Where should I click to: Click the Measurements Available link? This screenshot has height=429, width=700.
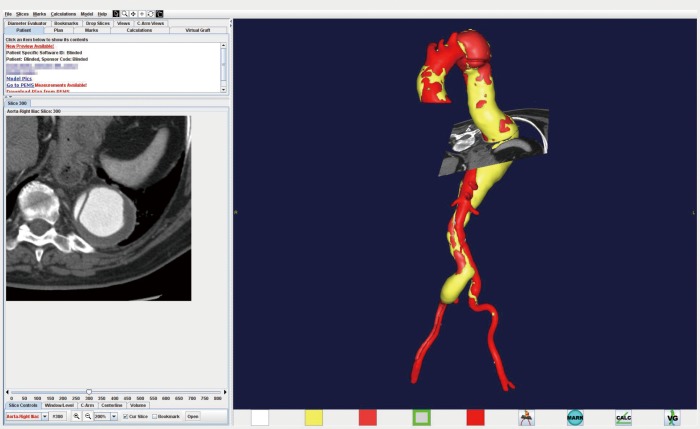61,85
